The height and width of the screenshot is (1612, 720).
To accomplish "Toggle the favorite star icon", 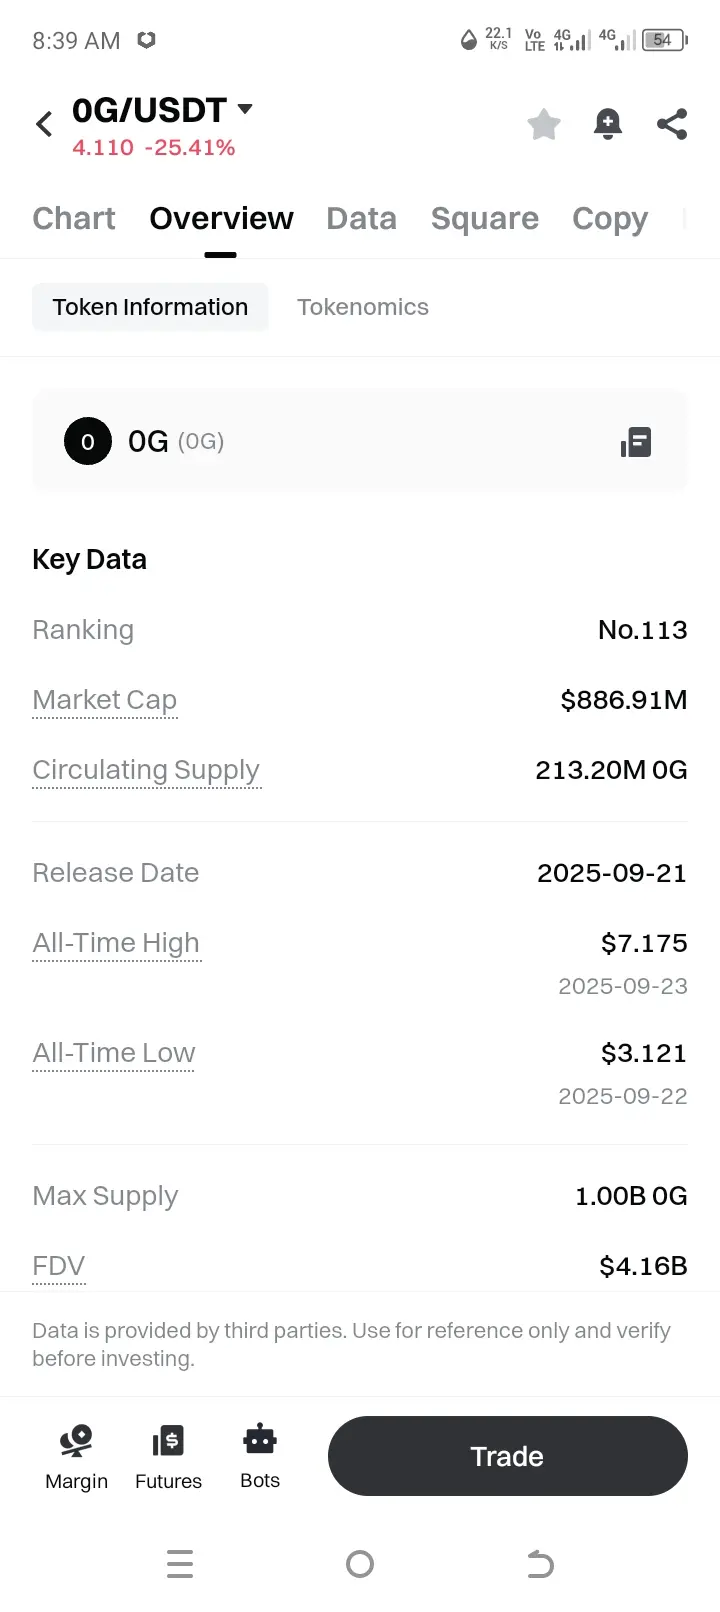I will pos(544,124).
